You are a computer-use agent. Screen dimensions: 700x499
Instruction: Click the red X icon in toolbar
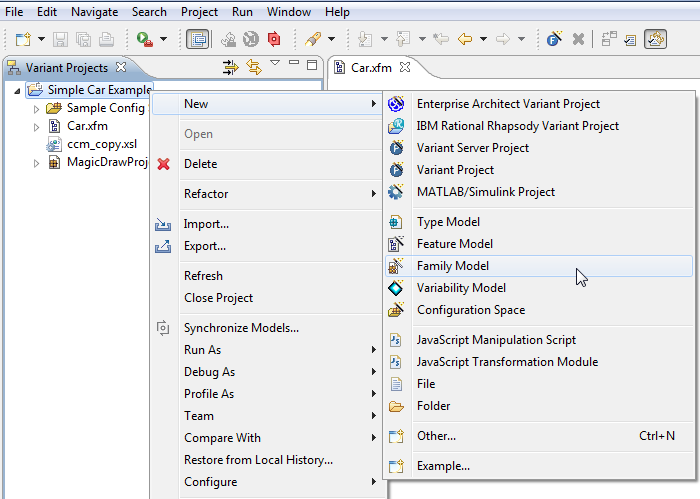click(578, 39)
